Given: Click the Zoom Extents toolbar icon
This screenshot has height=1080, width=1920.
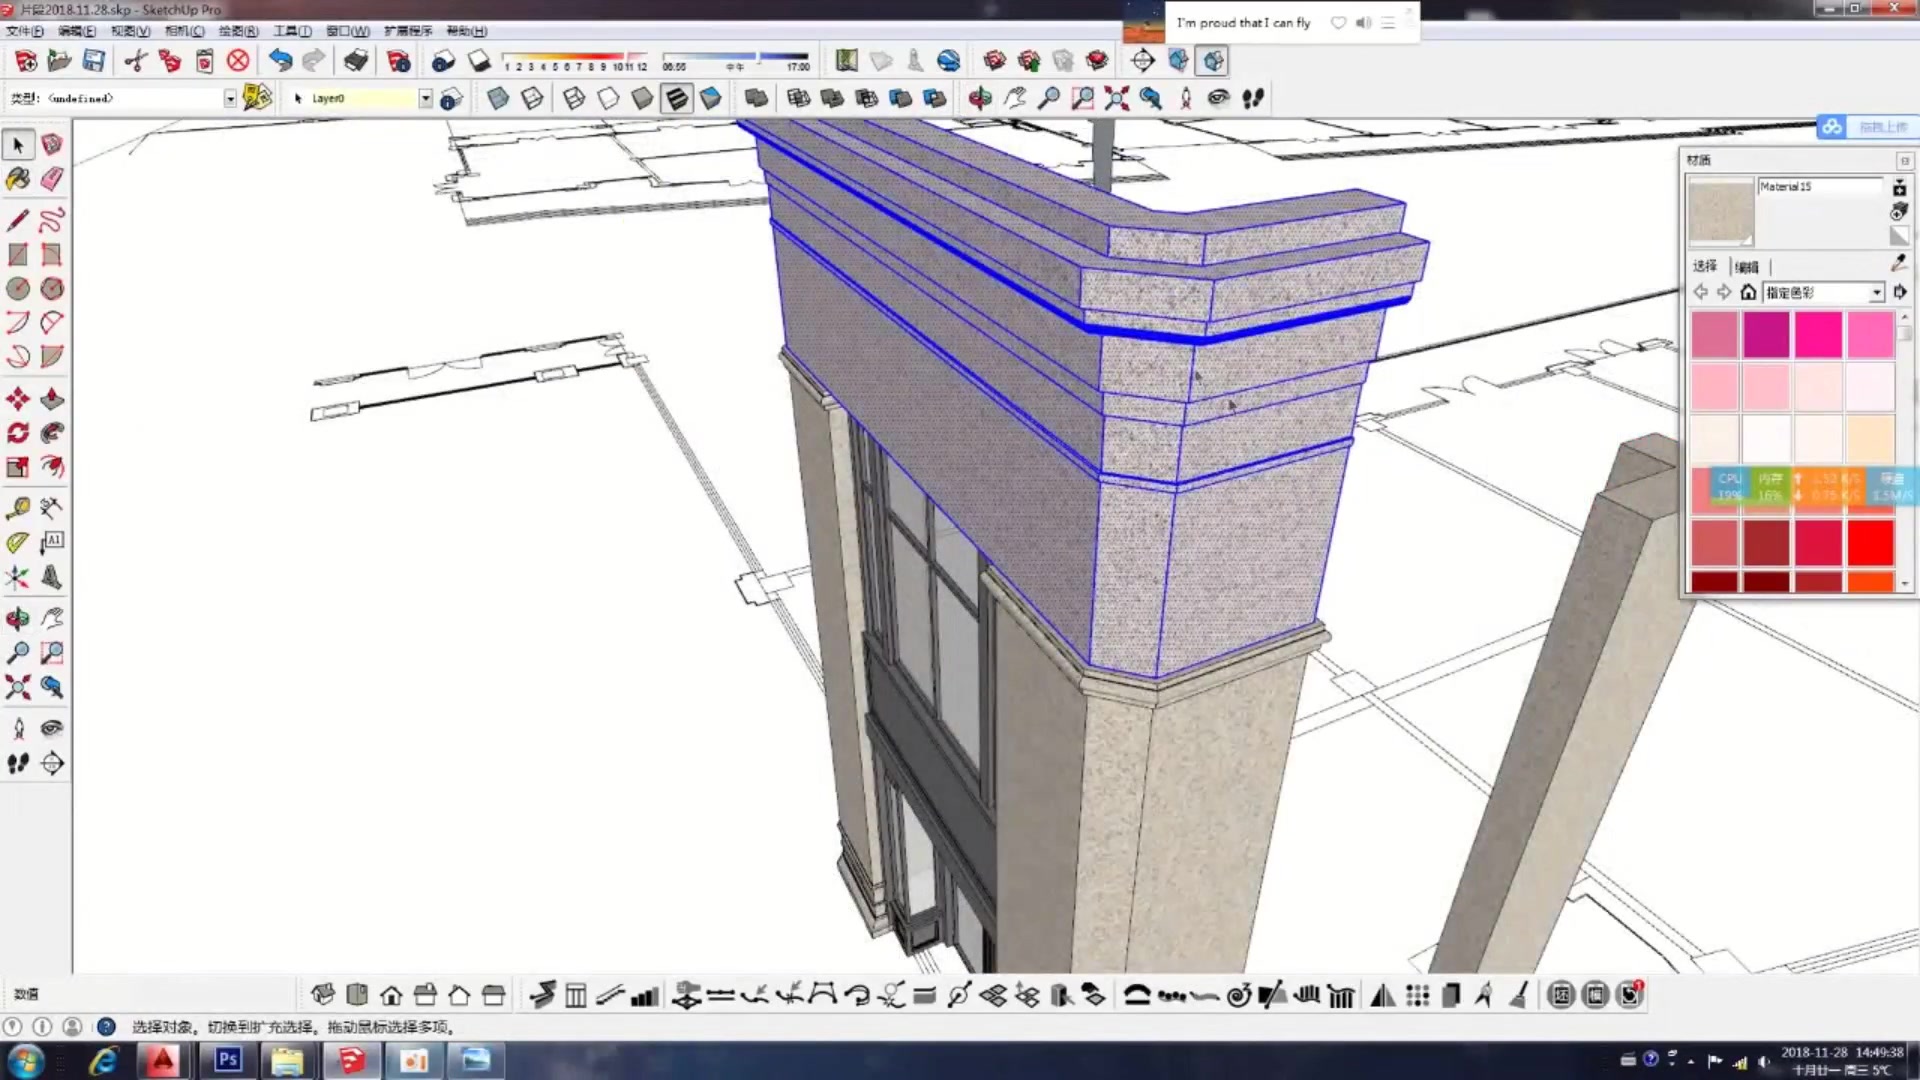Looking at the screenshot, I should 1117,98.
